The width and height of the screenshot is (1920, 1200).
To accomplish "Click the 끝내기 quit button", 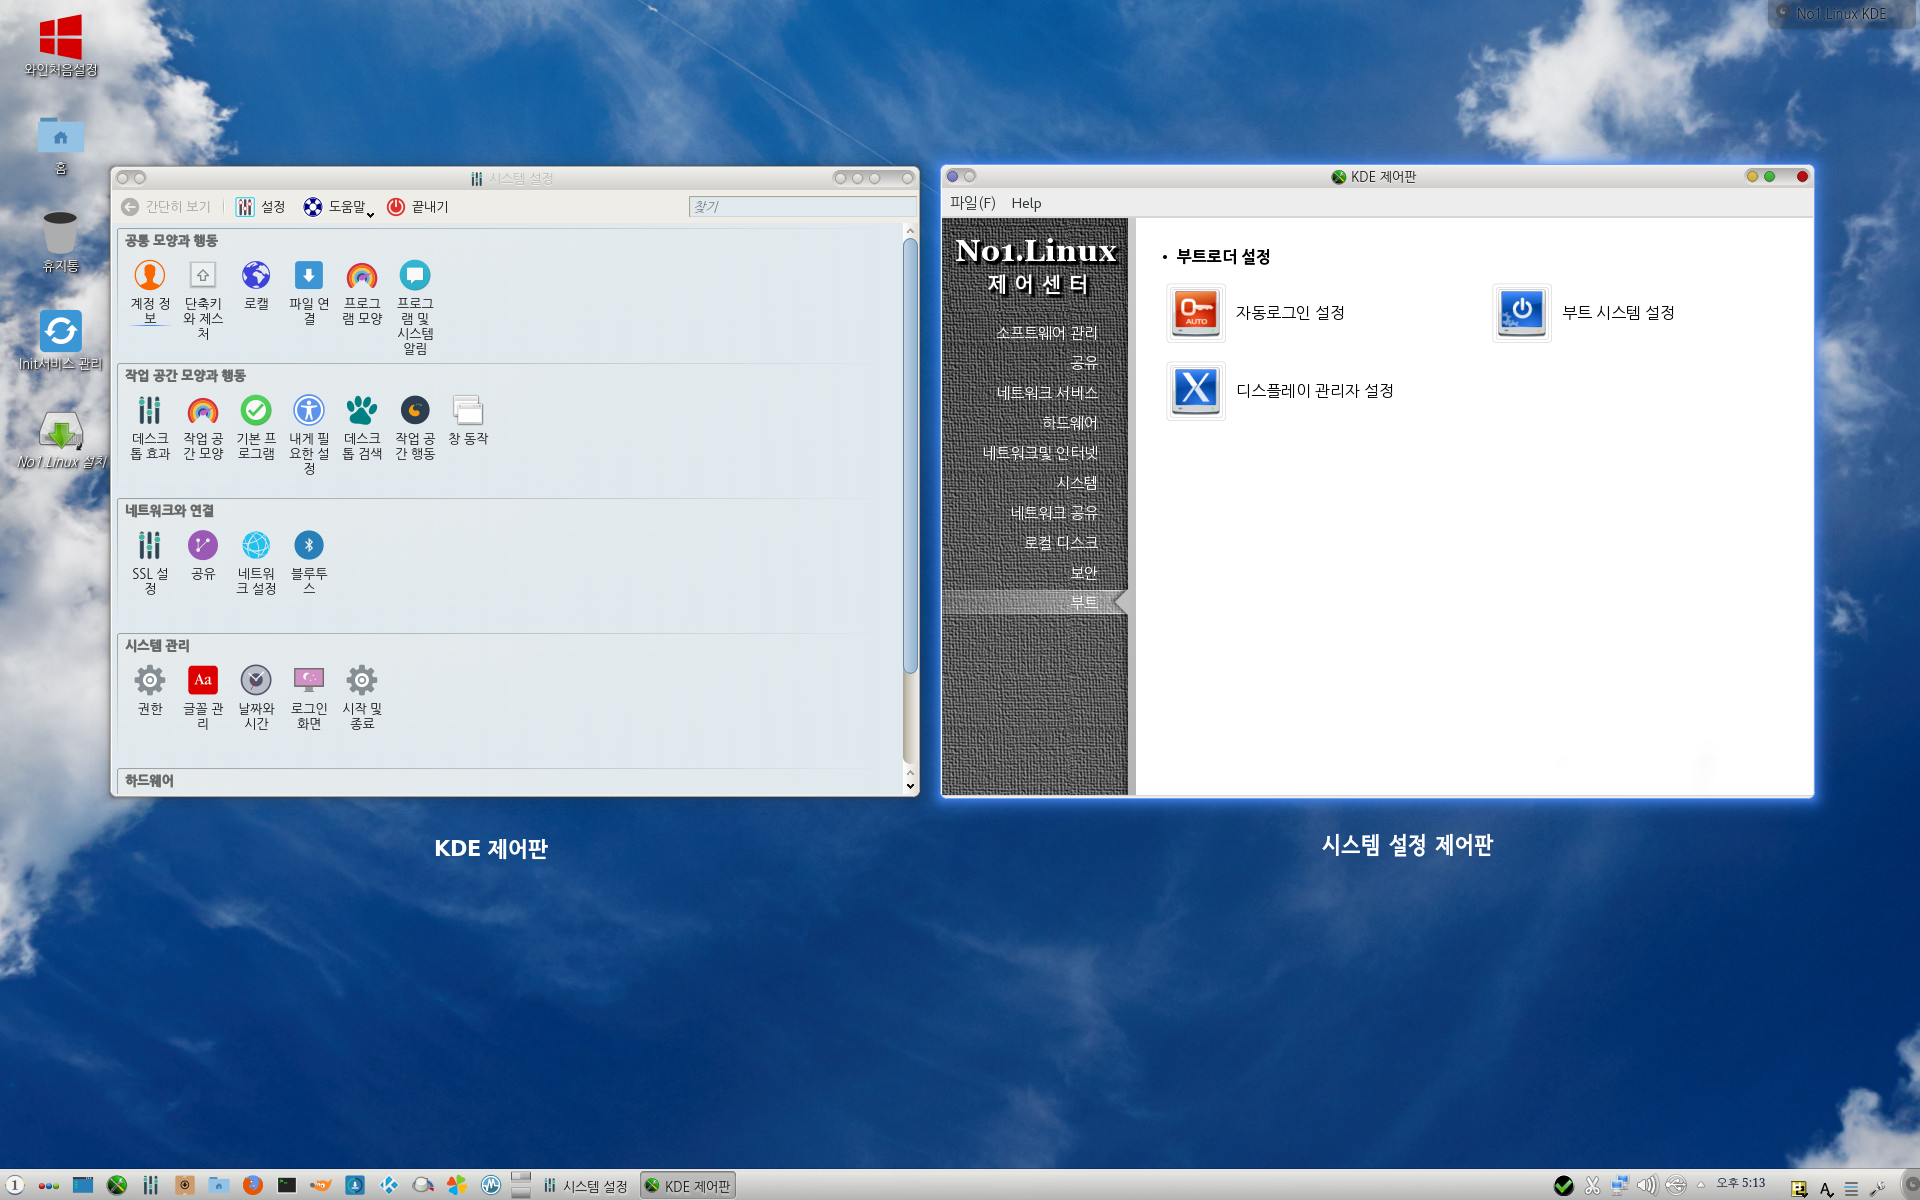I will (417, 207).
